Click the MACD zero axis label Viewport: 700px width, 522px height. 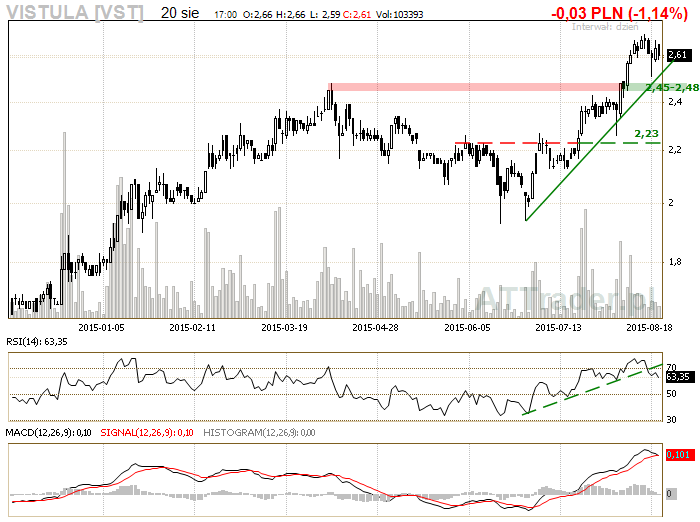670,494
